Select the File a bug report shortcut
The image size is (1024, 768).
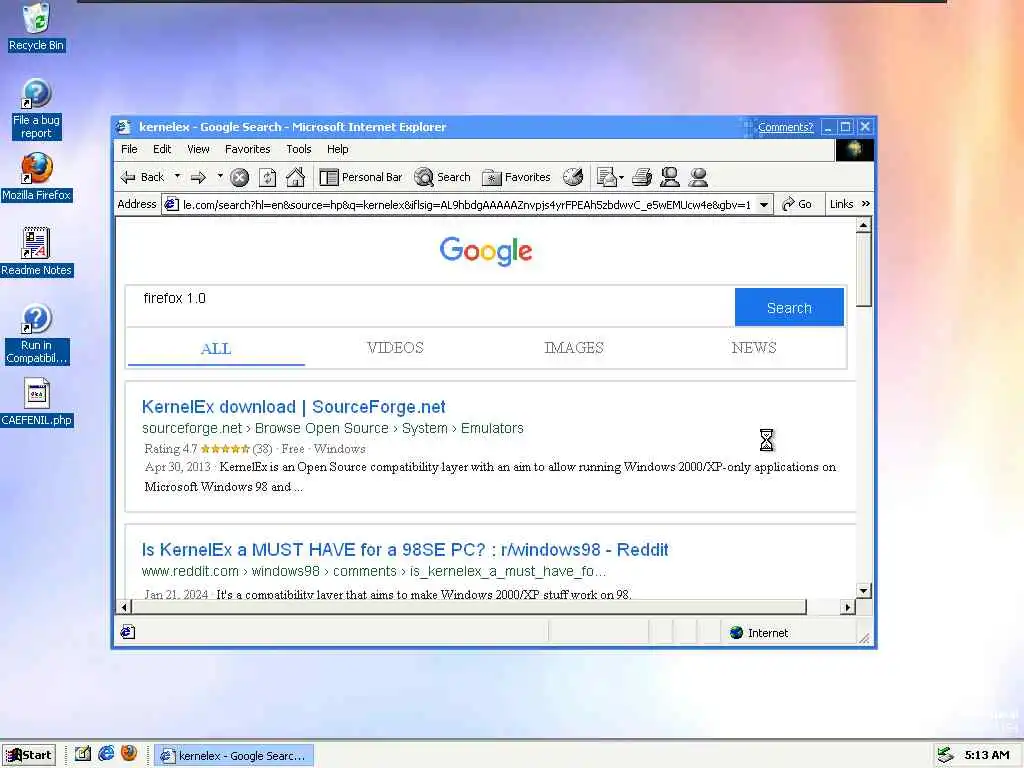[37, 108]
